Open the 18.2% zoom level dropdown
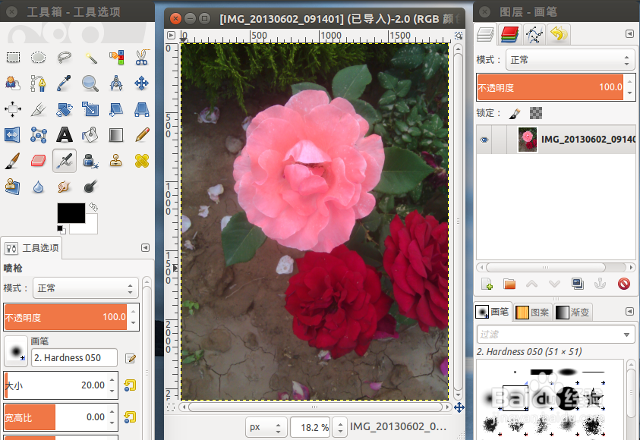This screenshot has height=440, width=640. (340, 427)
